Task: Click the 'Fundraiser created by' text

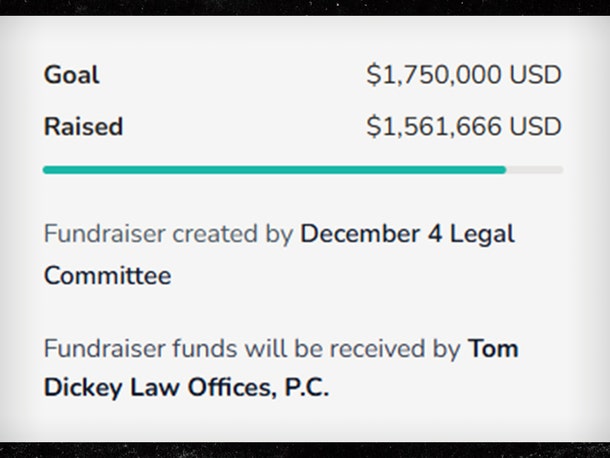Action: (x=168, y=234)
